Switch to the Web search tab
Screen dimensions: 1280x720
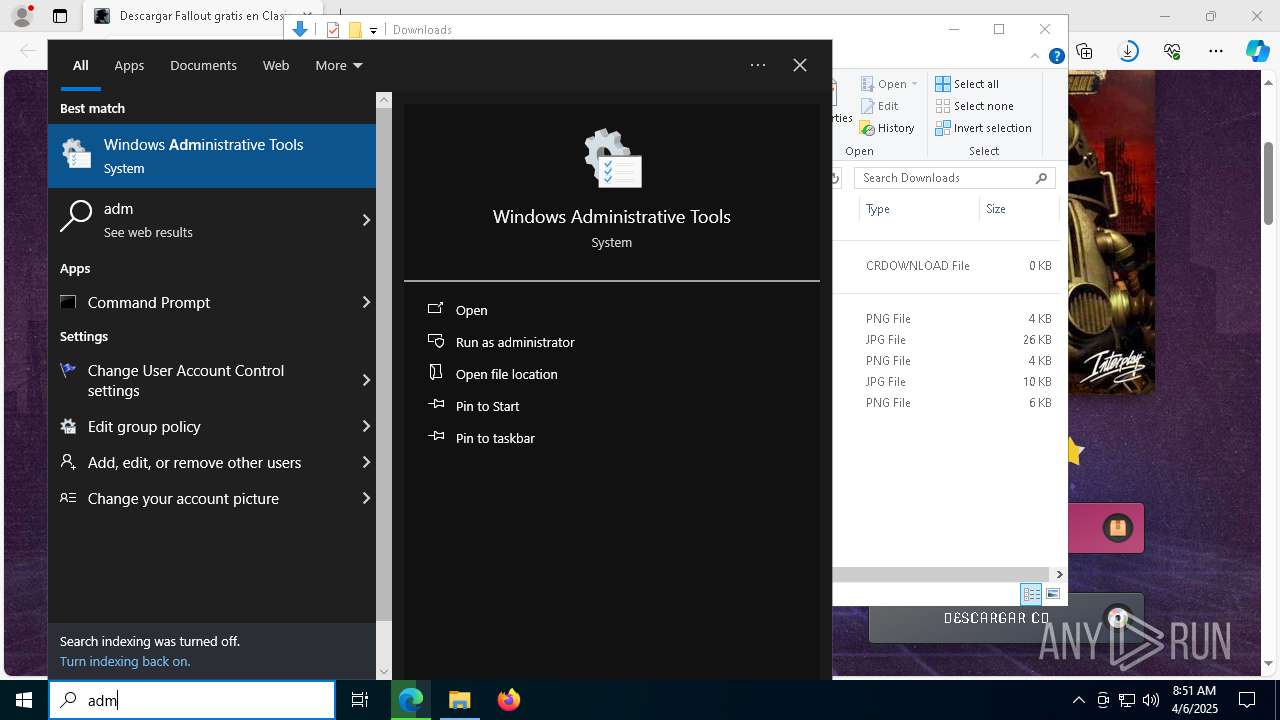(276, 65)
